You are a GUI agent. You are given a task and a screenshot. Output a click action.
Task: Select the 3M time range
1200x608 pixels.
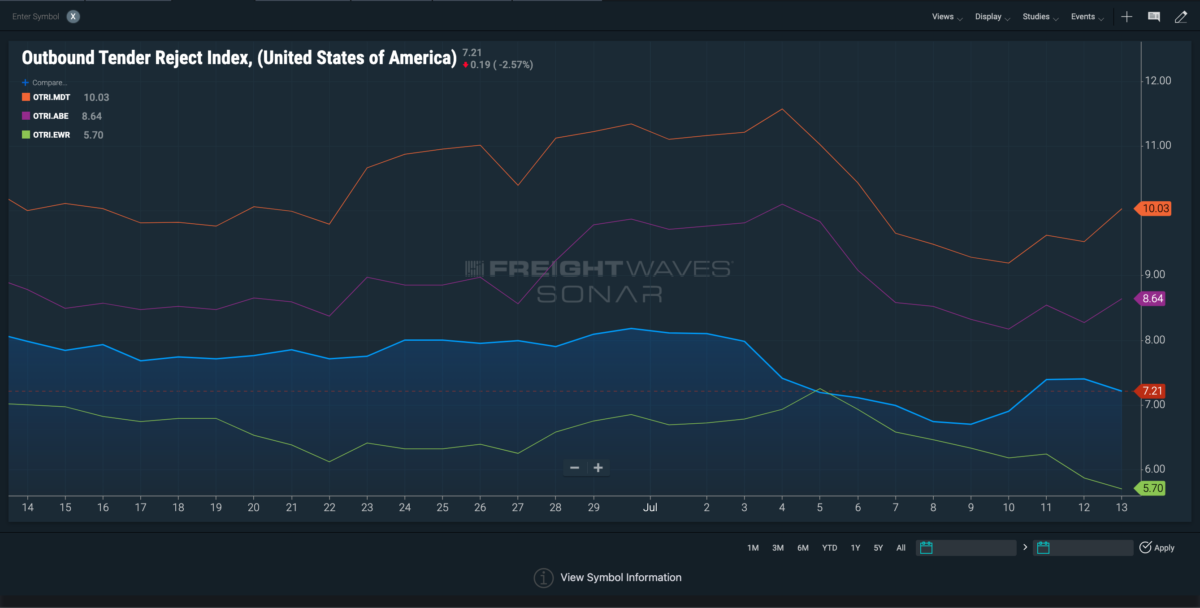point(778,548)
